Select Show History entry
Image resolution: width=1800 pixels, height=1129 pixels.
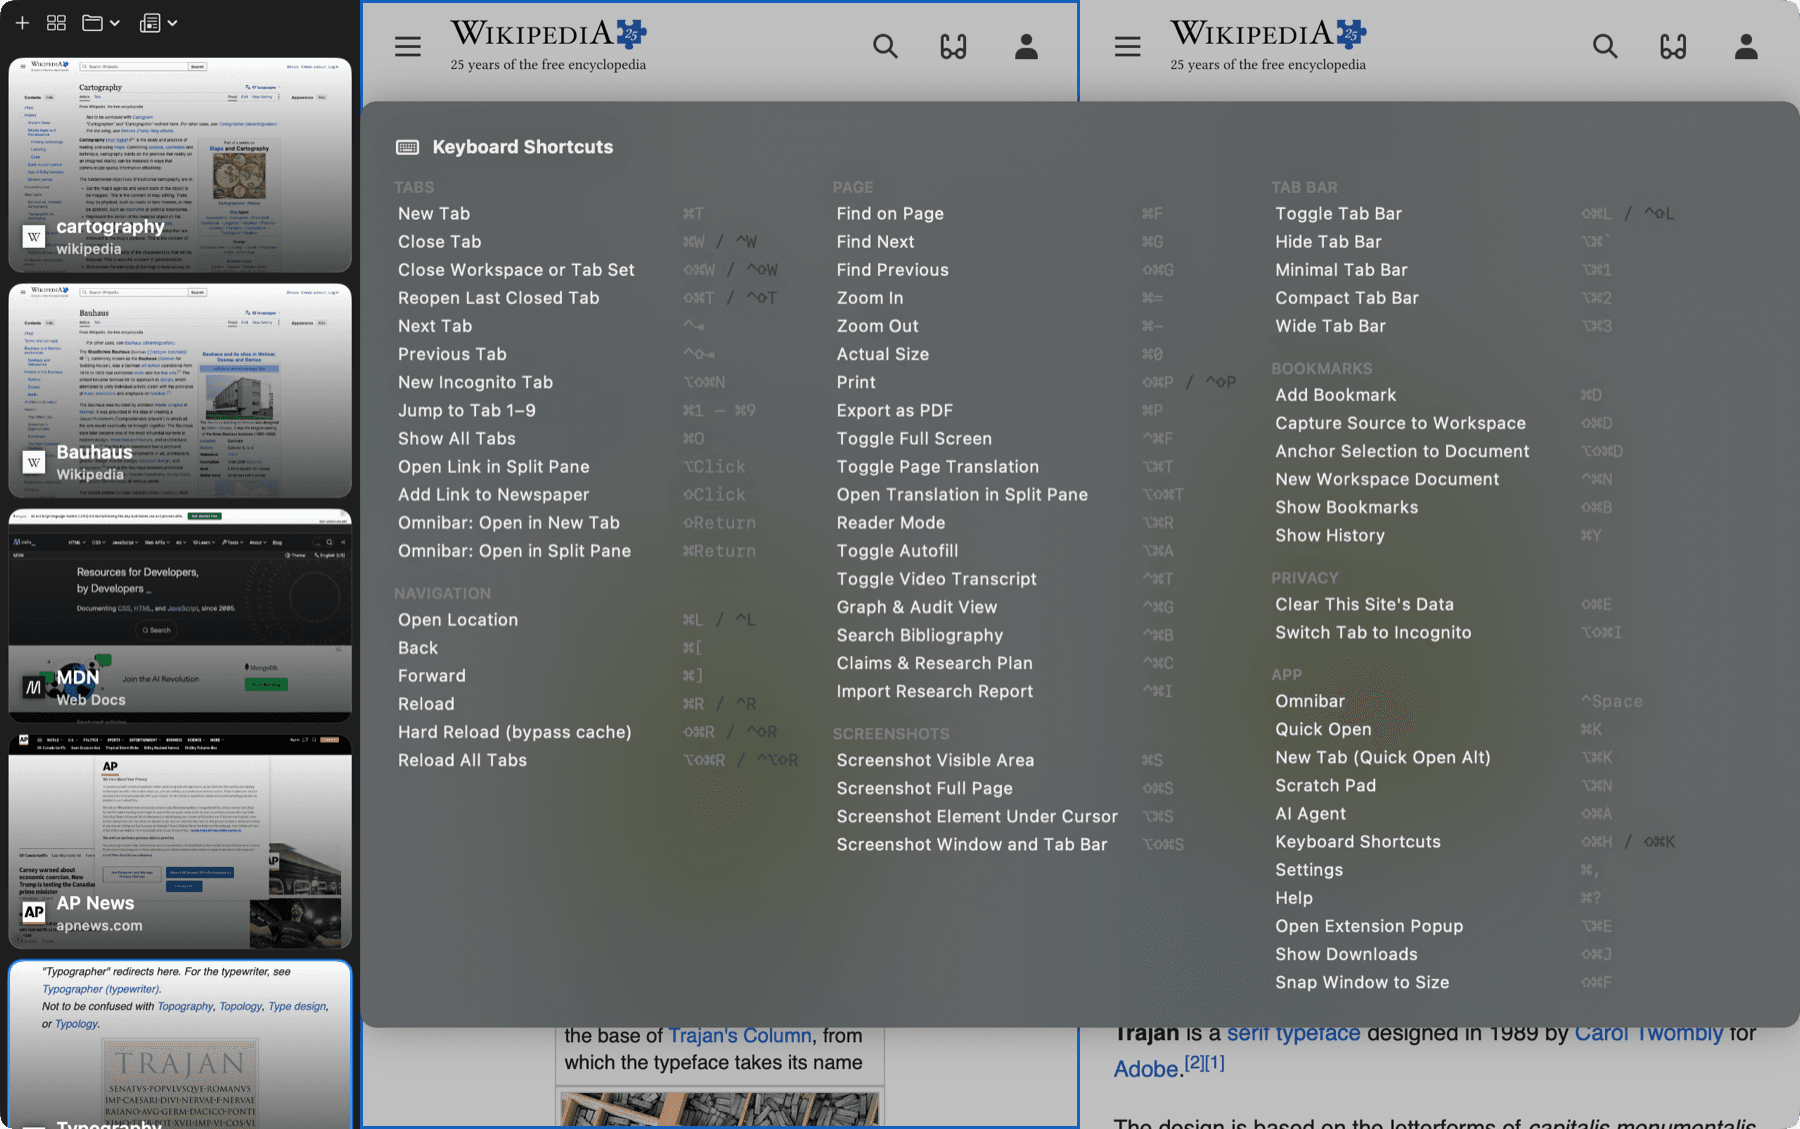tap(1475, 535)
